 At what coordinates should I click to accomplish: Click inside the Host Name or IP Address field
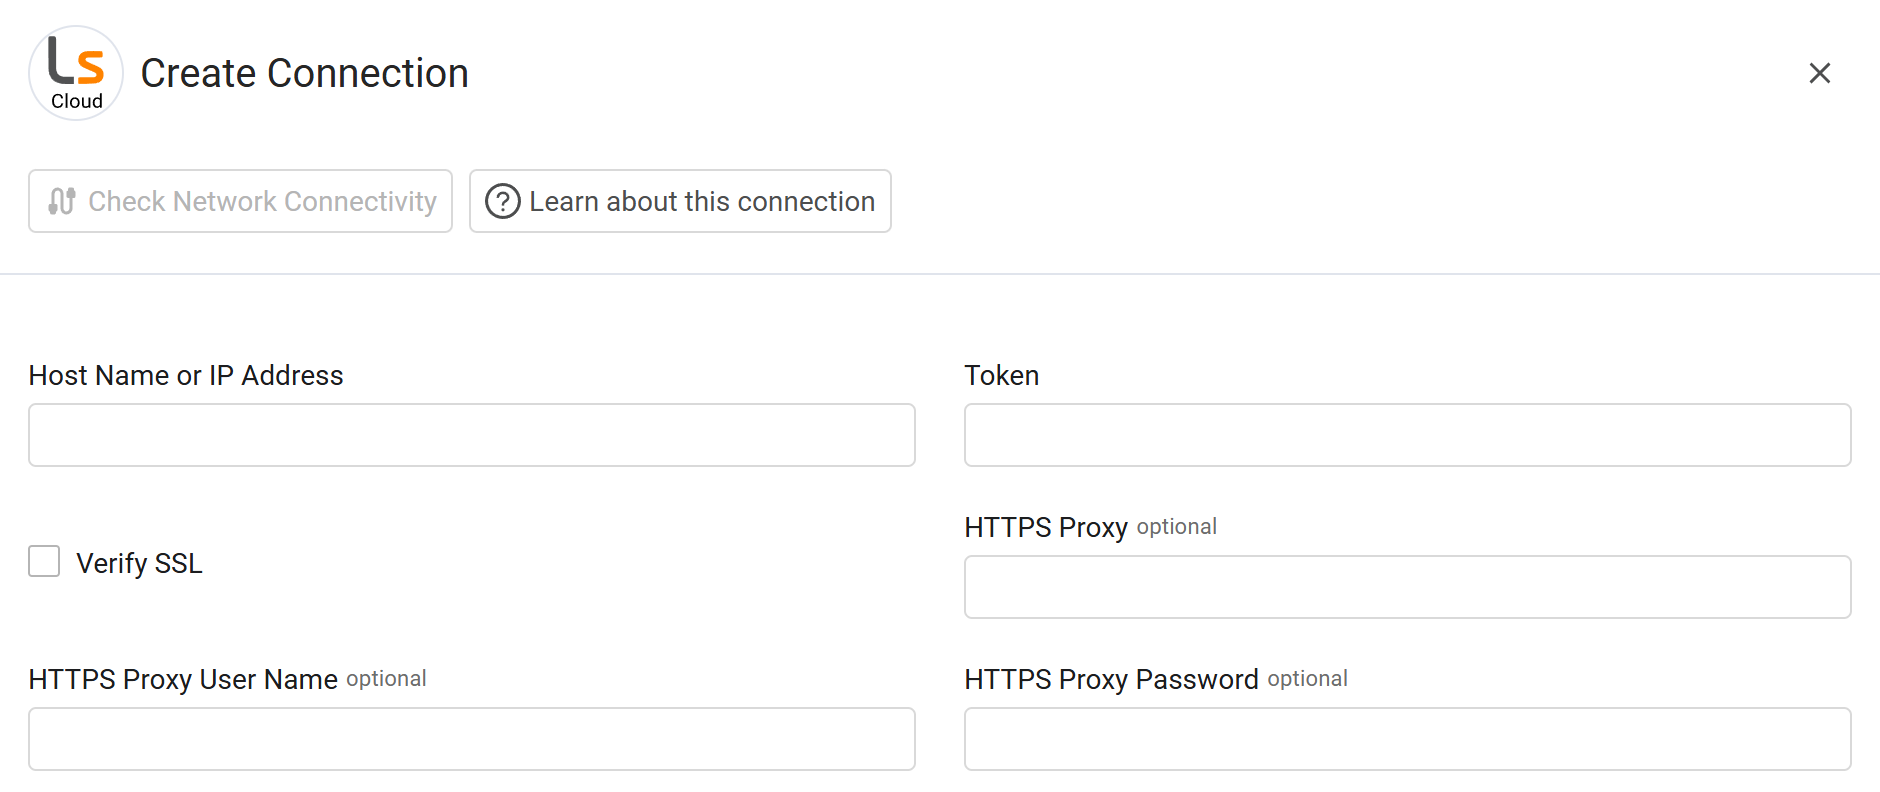(x=470, y=435)
